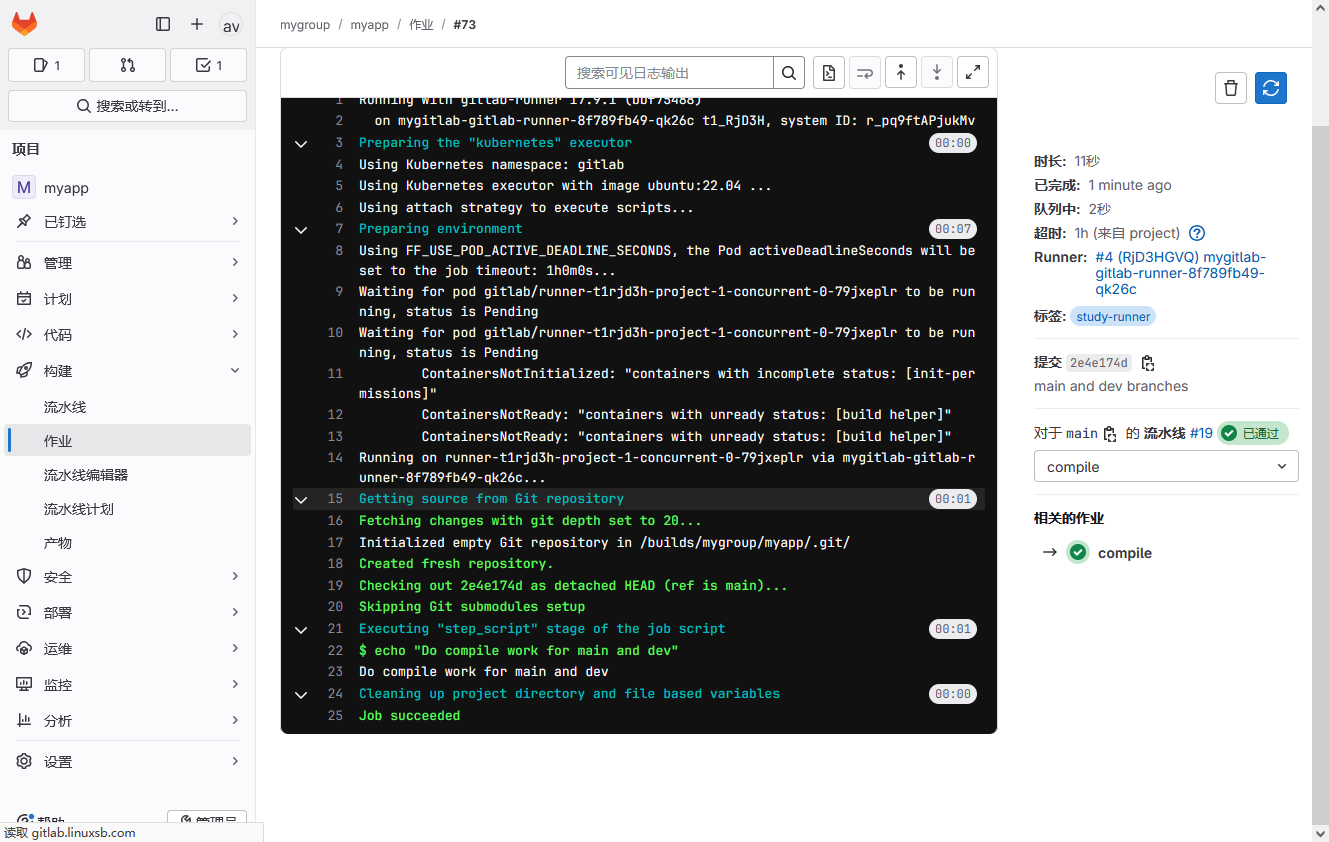Open 流水线编辑器 from the sidebar
The width and height of the screenshot is (1329, 842).
coord(127,475)
